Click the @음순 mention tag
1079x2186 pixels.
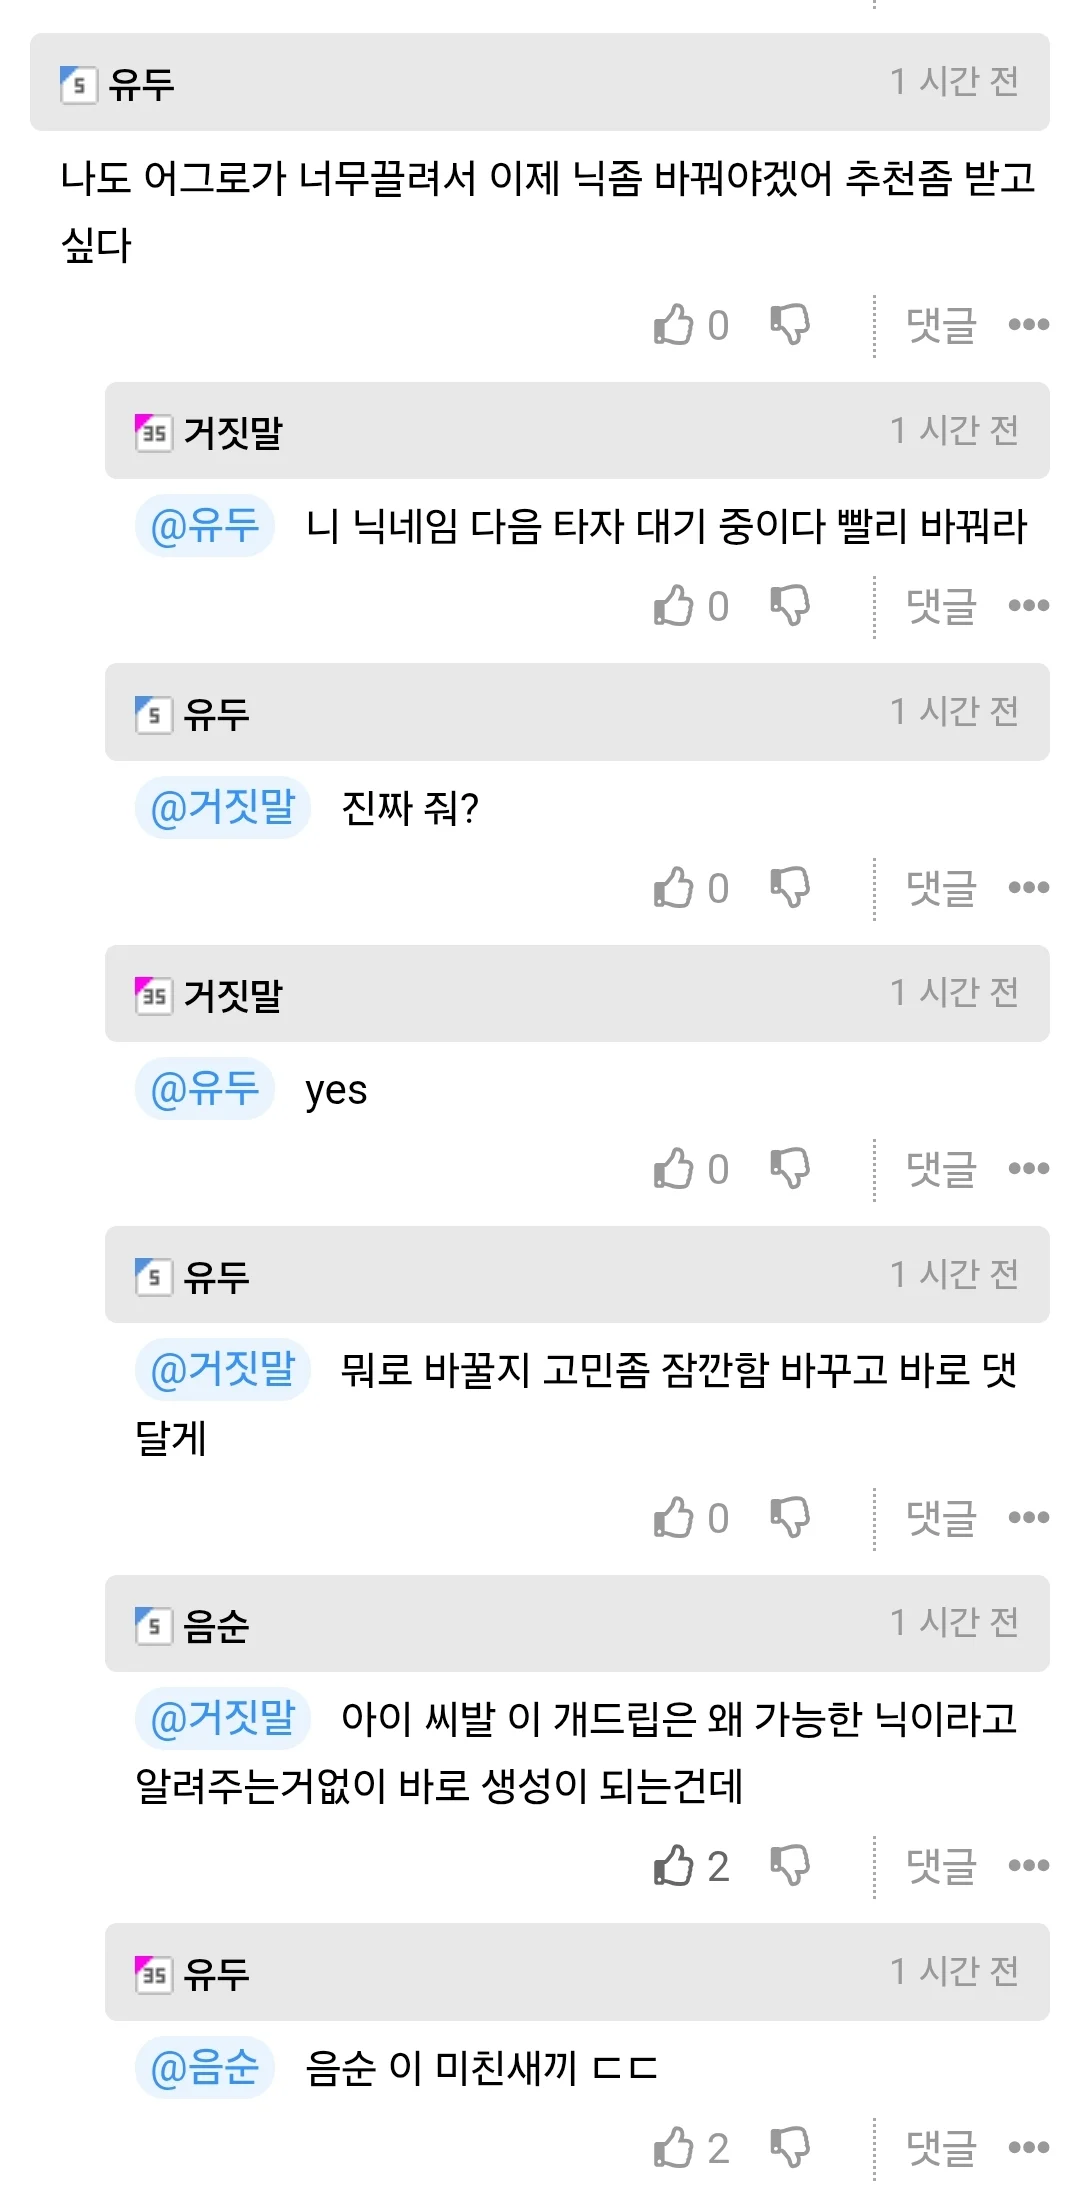click(x=205, y=2067)
